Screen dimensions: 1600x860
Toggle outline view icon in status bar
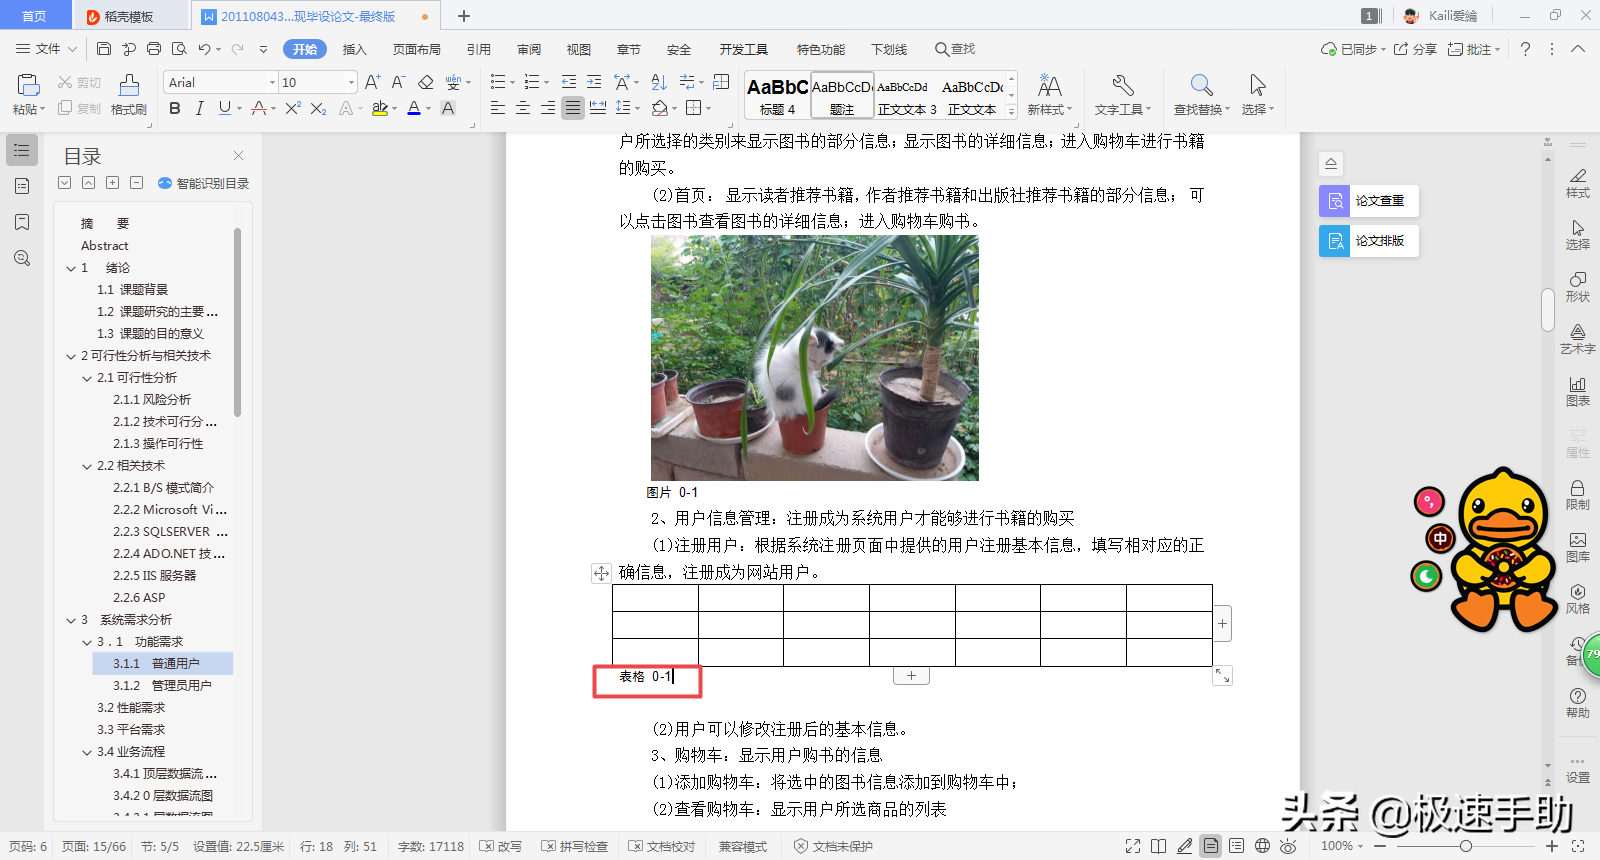pyautogui.click(x=1236, y=846)
